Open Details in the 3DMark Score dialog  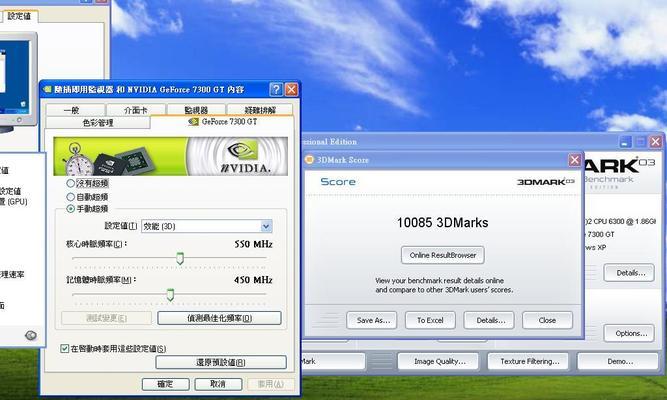pyautogui.click(x=489, y=320)
